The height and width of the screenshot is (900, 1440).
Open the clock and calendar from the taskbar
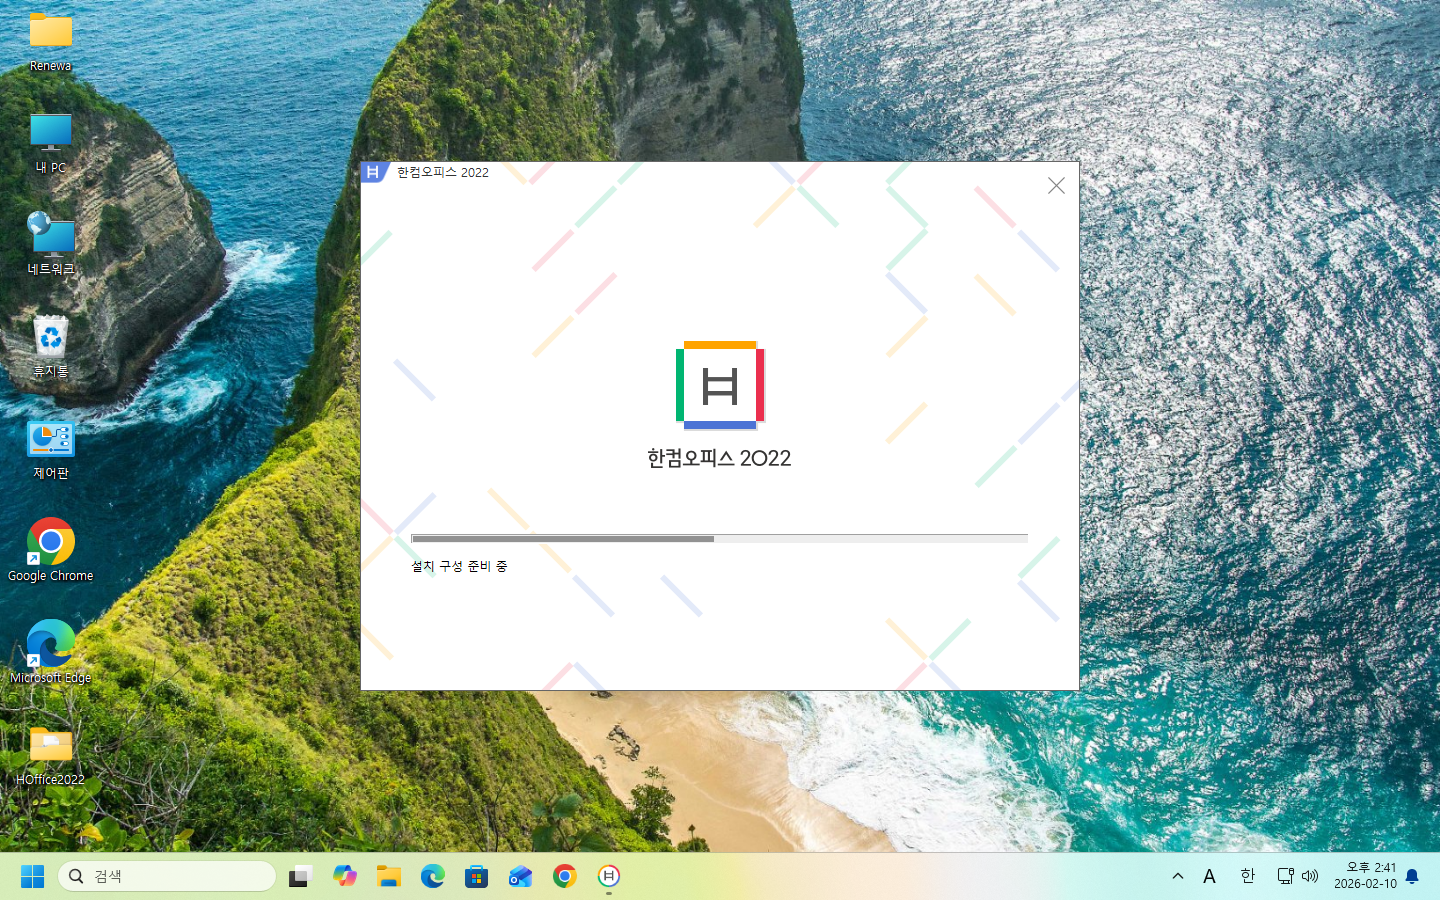pos(1366,876)
